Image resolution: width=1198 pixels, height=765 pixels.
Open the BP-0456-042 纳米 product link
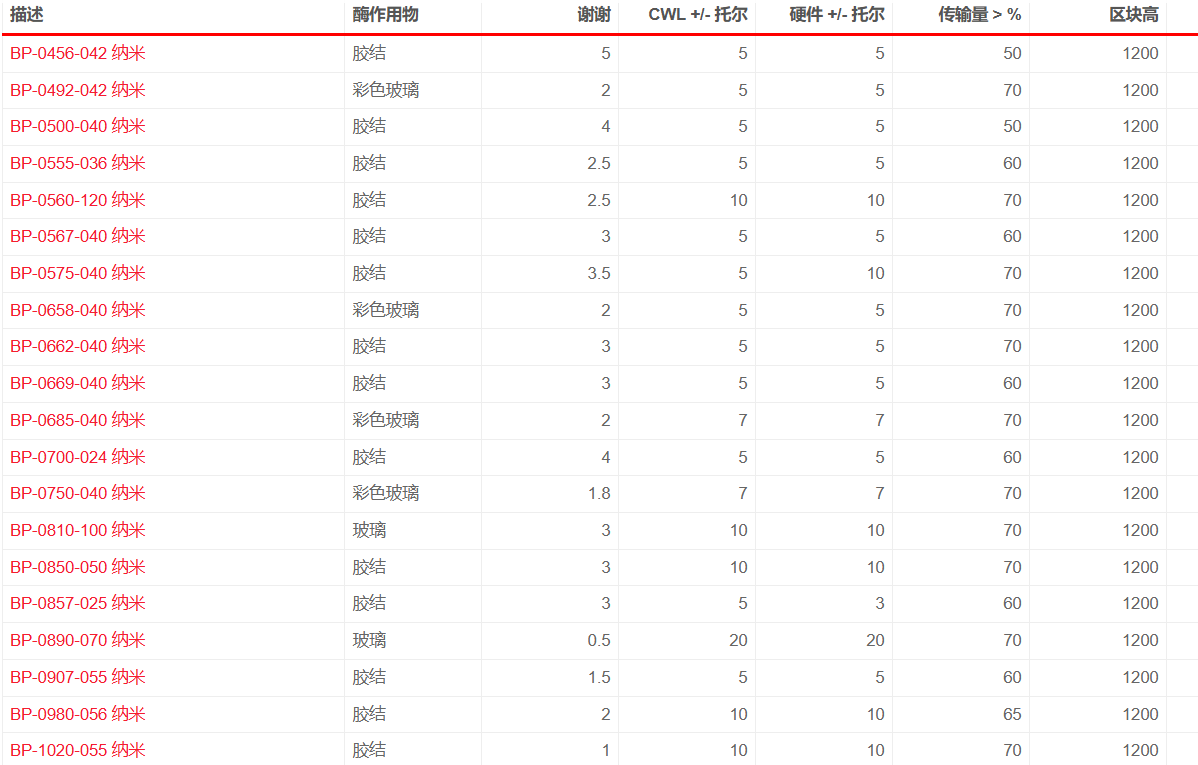tap(77, 53)
